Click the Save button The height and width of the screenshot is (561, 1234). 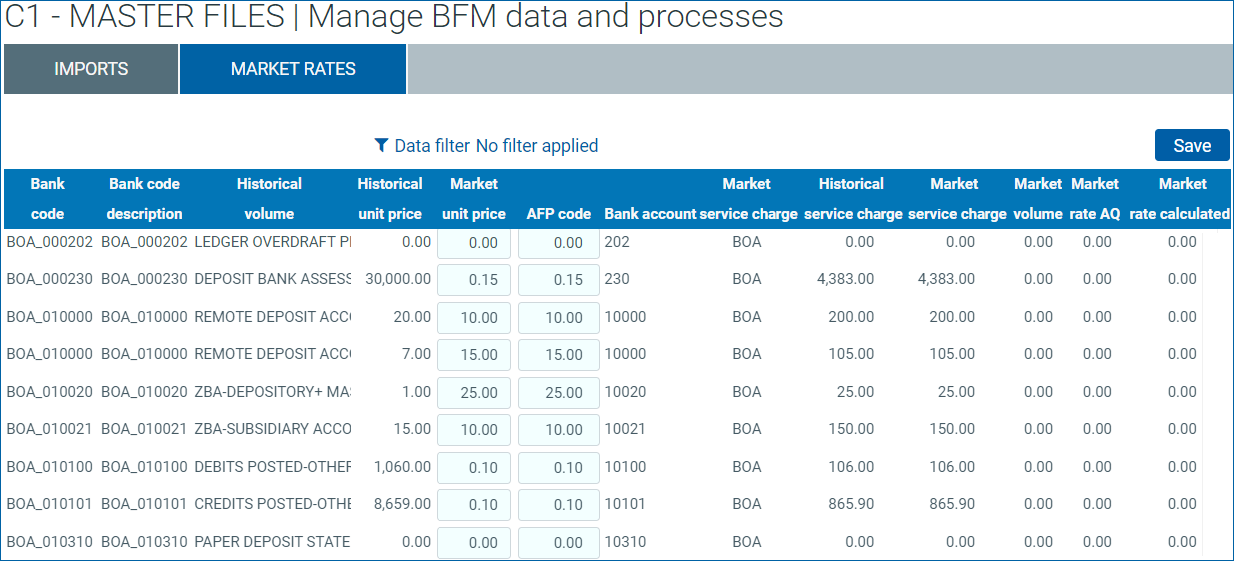click(x=1192, y=145)
